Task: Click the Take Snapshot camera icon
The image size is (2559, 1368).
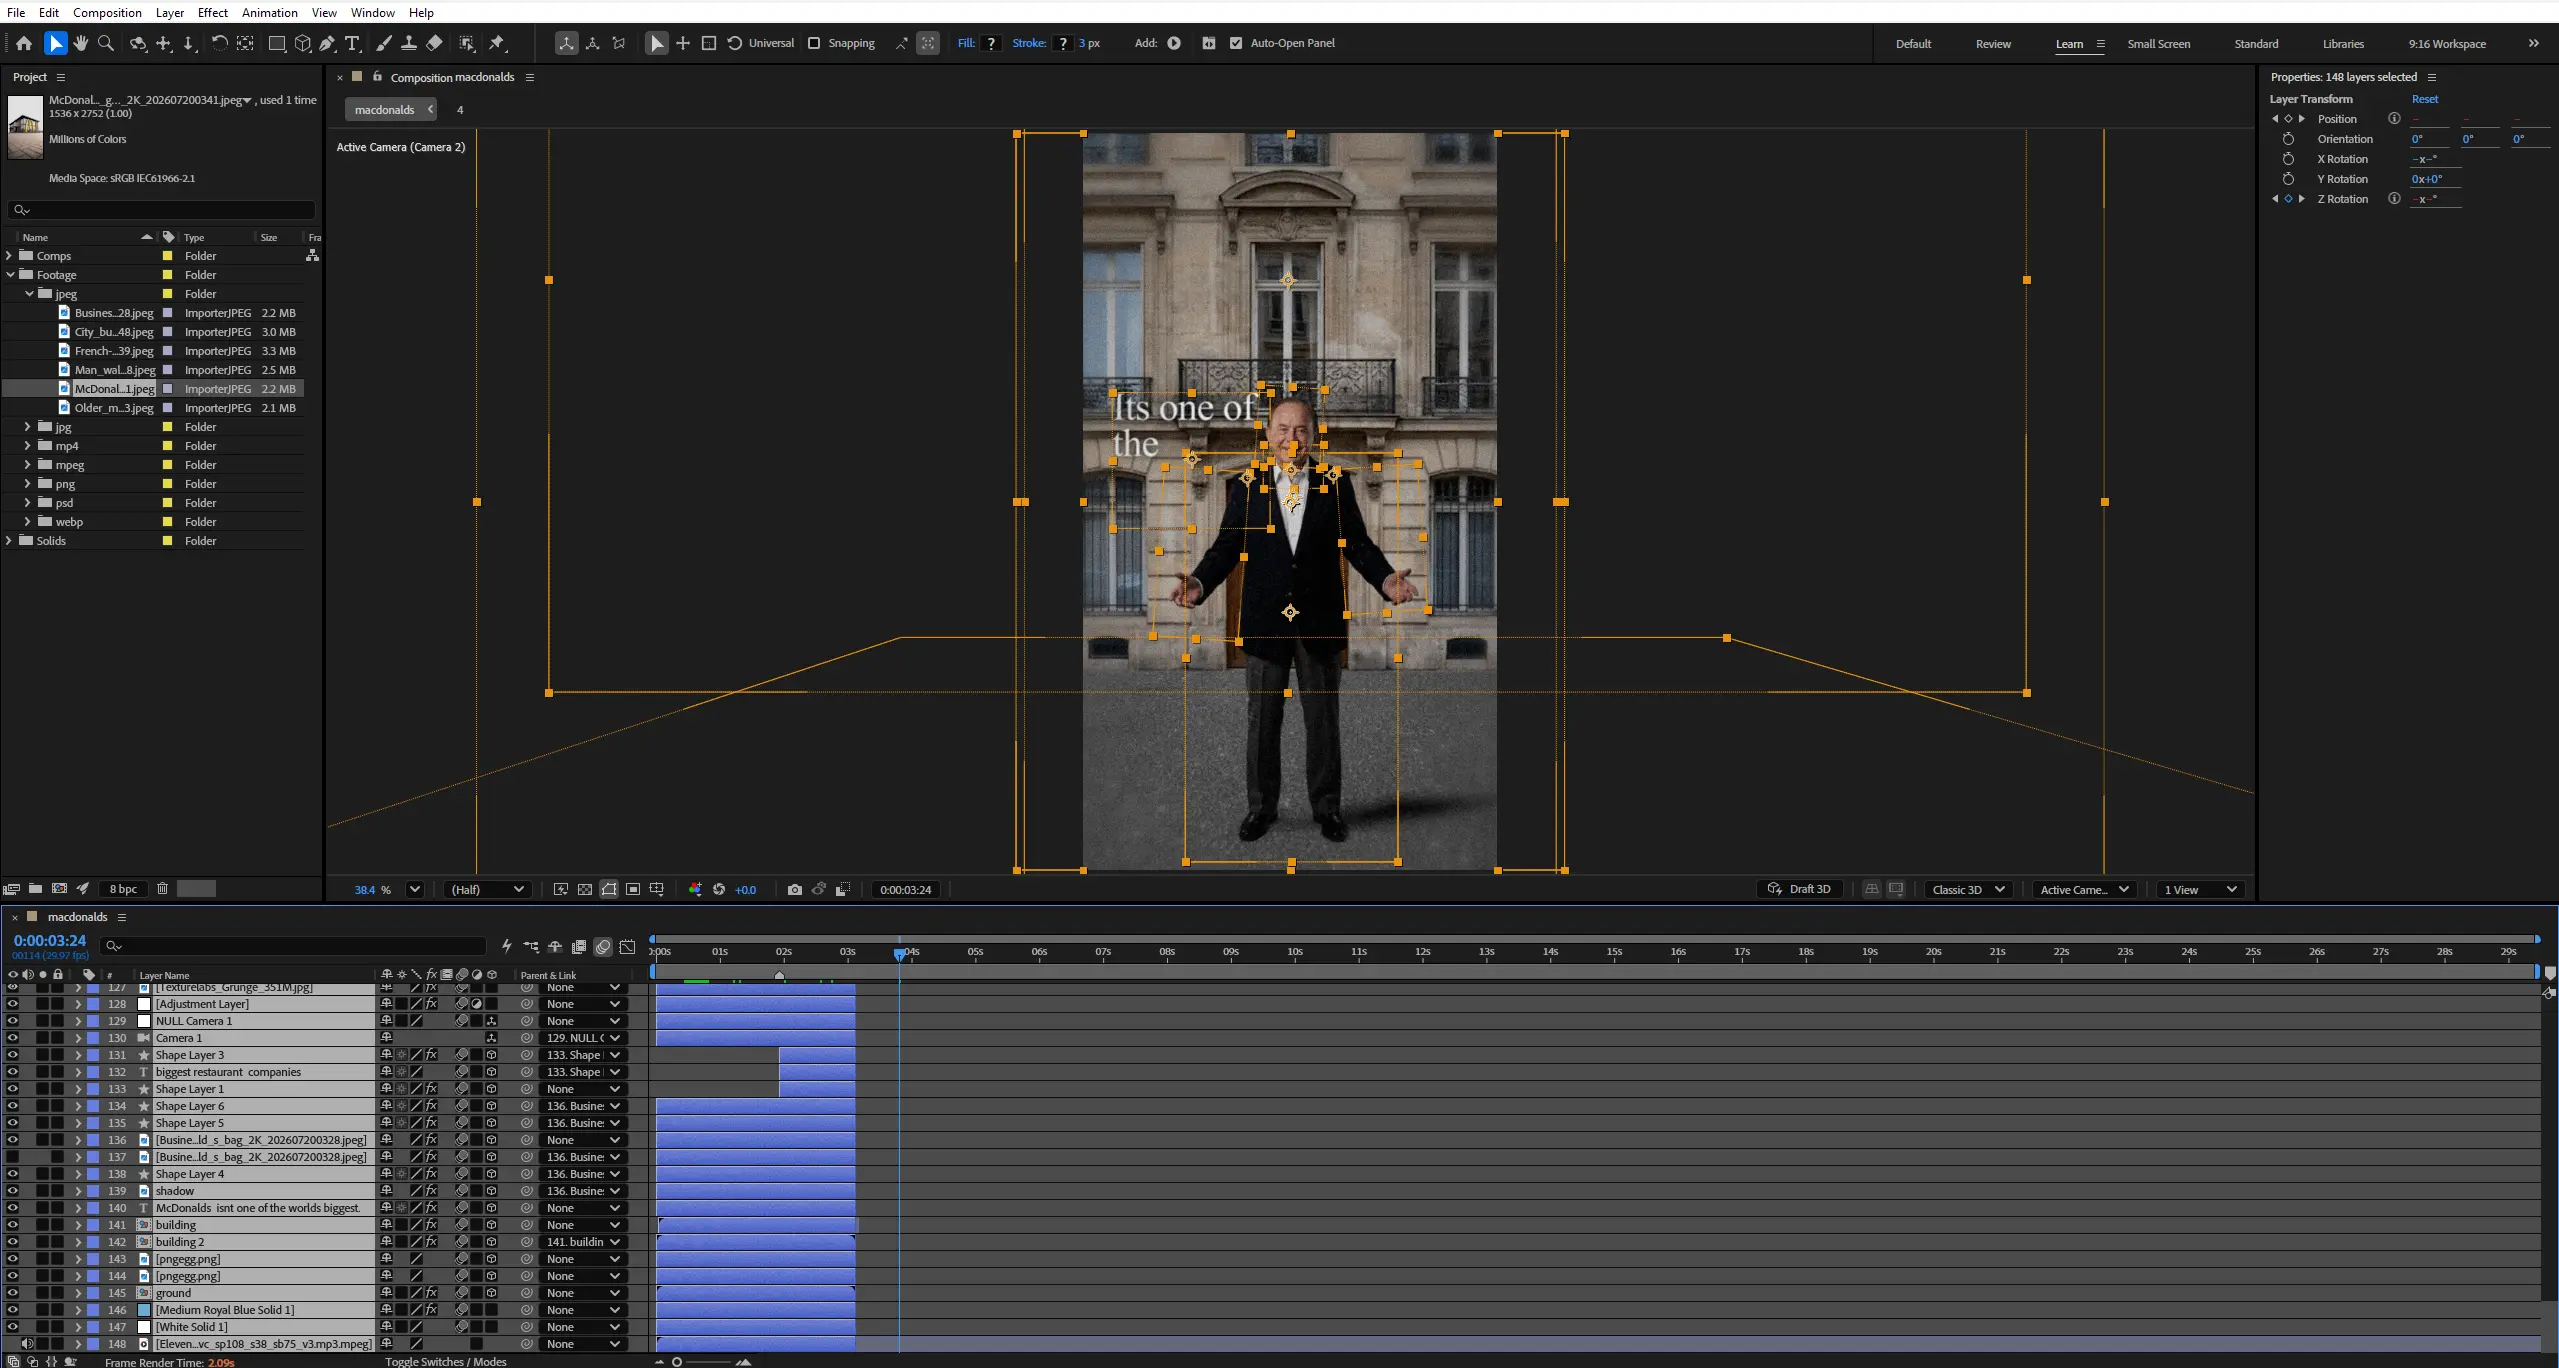Action: coord(795,889)
